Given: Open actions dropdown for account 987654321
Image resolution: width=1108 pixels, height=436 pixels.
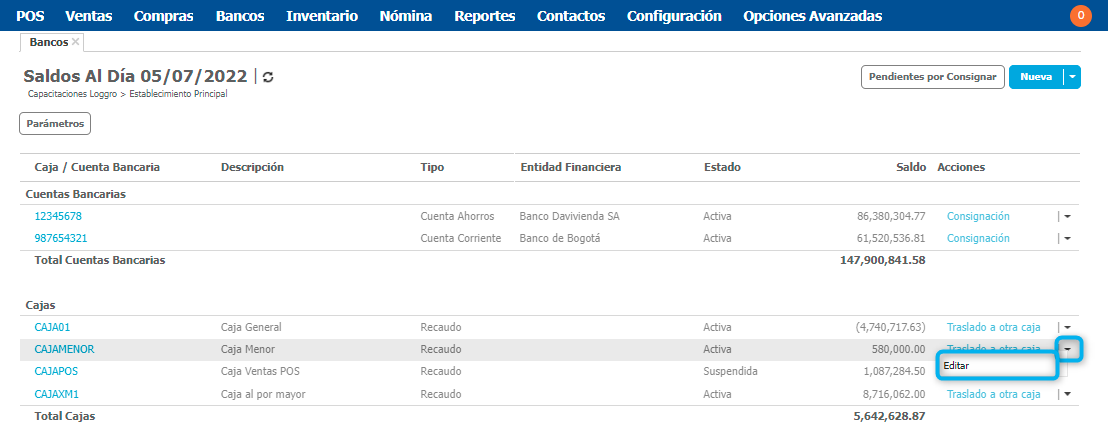Looking at the screenshot, I should 1067,239.
